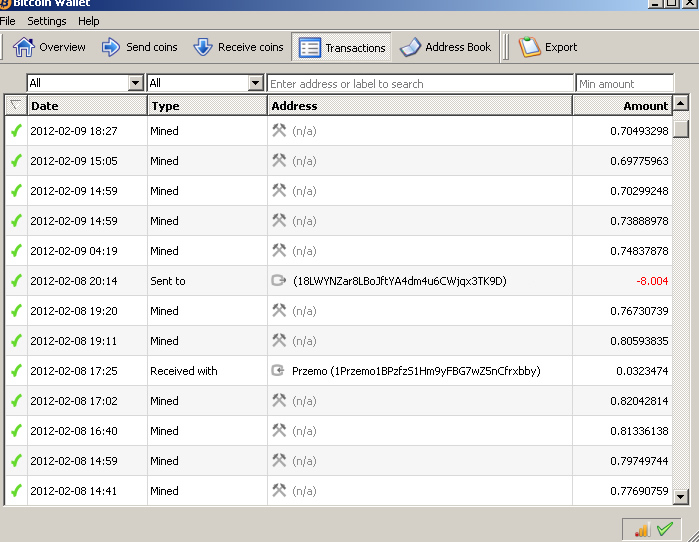Select the row dated 2012-02-09 15:05
The height and width of the screenshot is (542, 699).
click(338, 161)
